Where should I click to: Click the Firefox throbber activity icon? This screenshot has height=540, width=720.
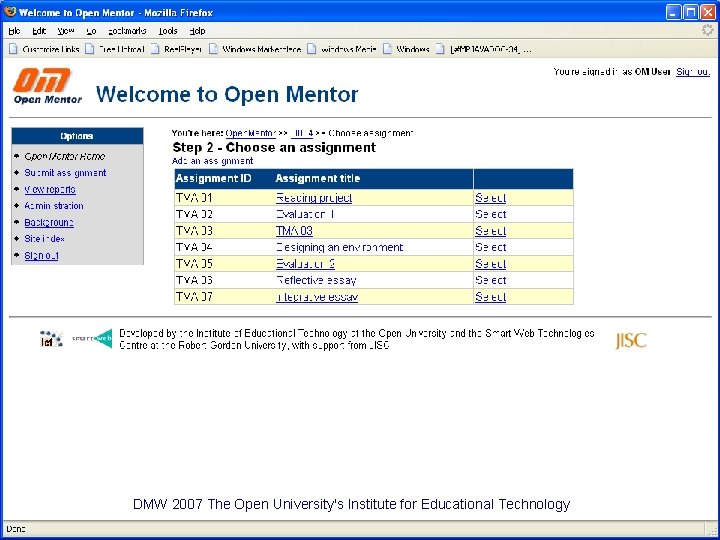[708, 30]
